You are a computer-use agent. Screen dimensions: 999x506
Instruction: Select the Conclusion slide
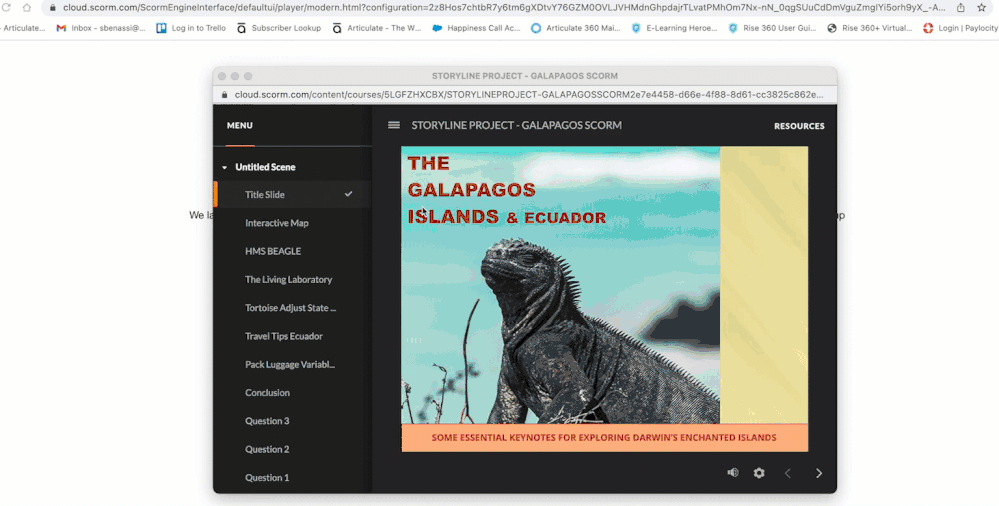267,393
